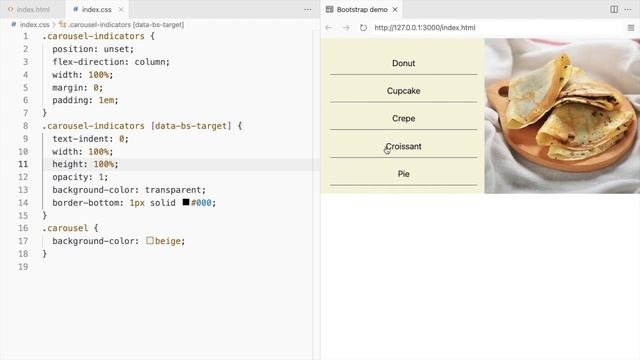Click line number 11 in gutter
The image size is (640, 360).
(23, 164)
